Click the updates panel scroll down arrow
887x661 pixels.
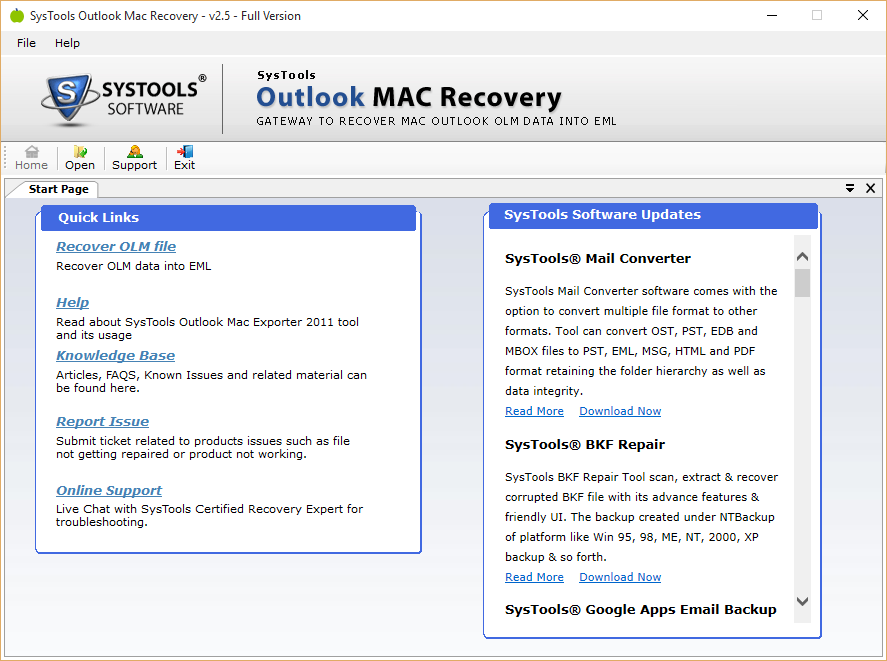(802, 602)
